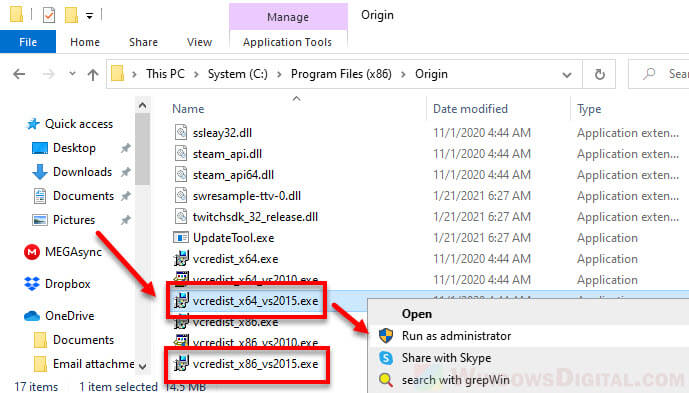Screen dimensions: 689x393
Task: Click Origin breadcrumb in address bar
Action: click(x=431, y=74)
